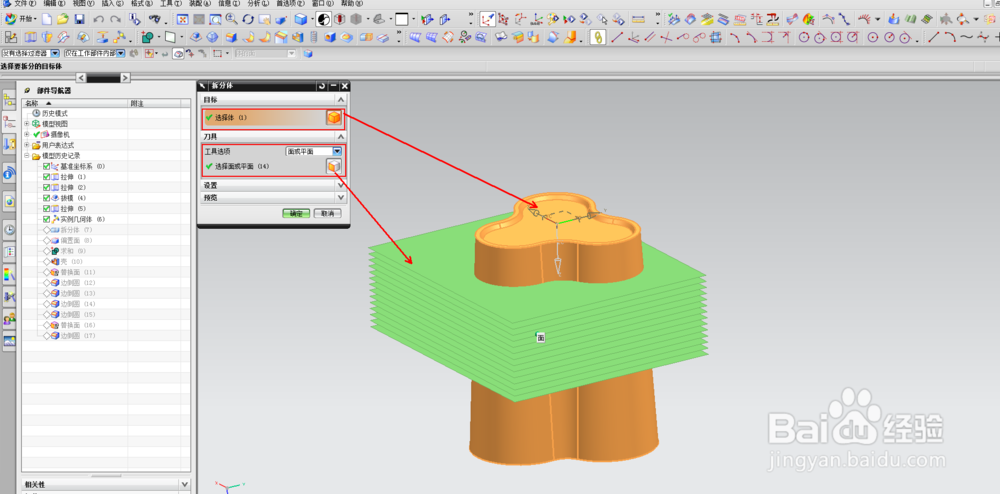Expand the 预览 section in dialog

[341, 198]
